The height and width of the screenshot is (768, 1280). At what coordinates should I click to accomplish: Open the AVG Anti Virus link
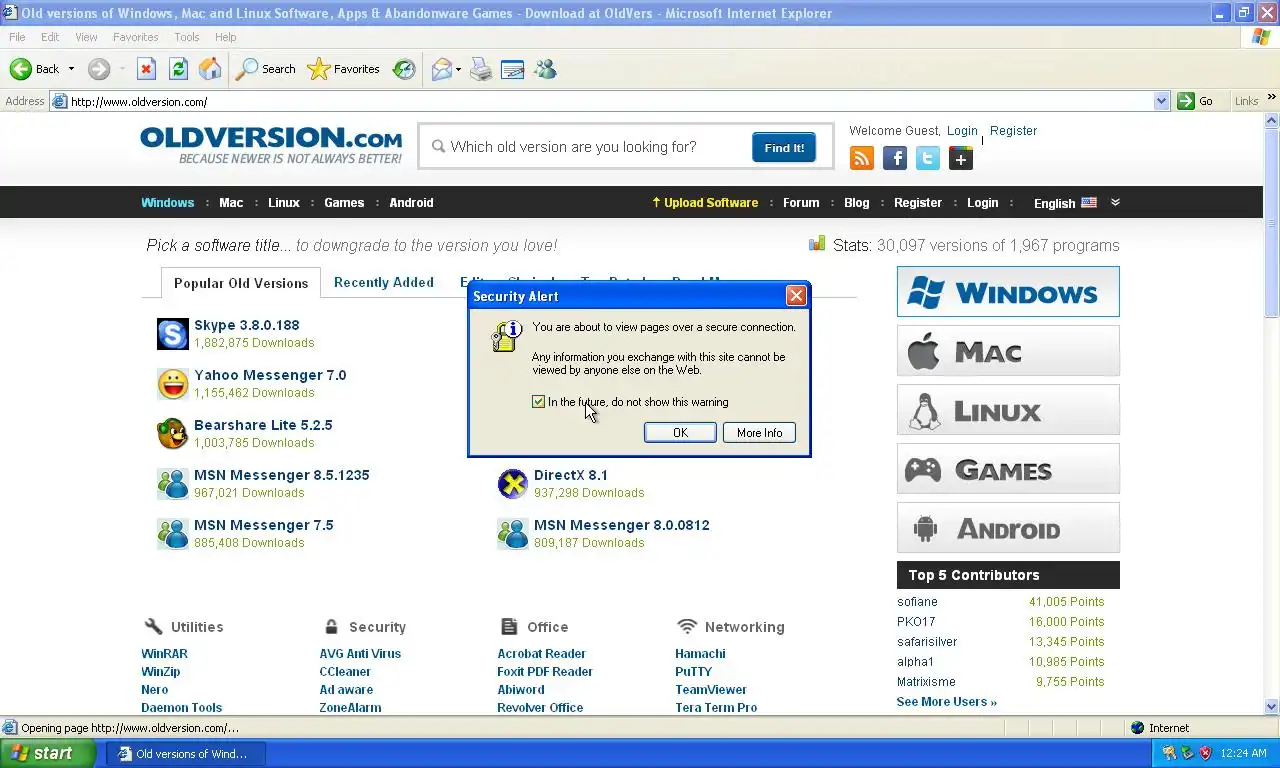pos(360,654)
